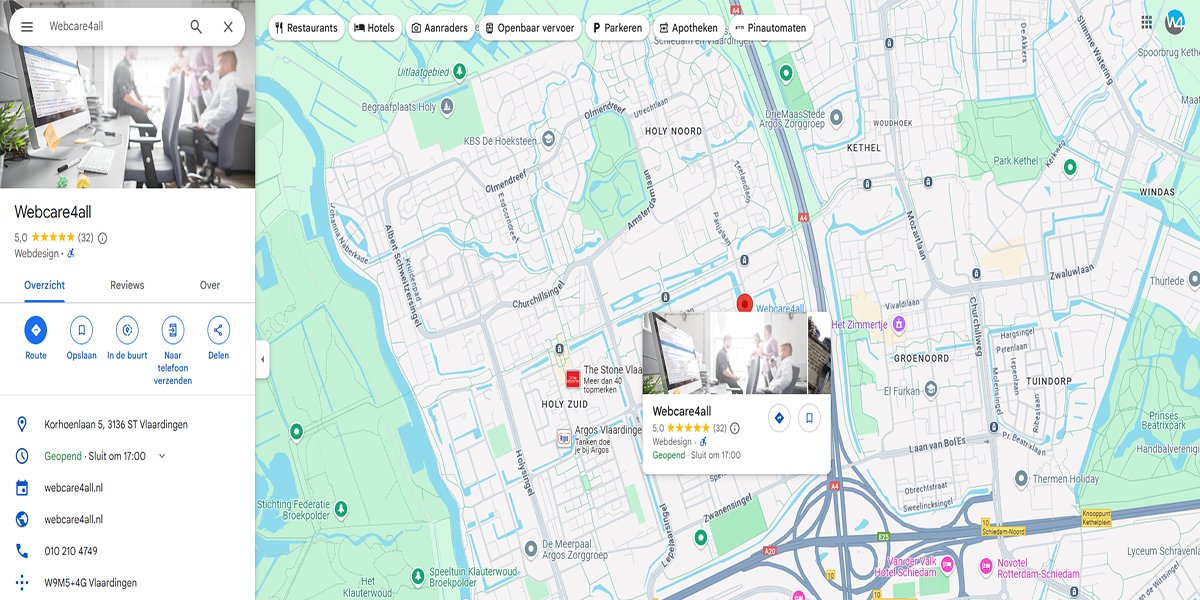Select the Pinautomaten filter chip

(x=770, y=28)
